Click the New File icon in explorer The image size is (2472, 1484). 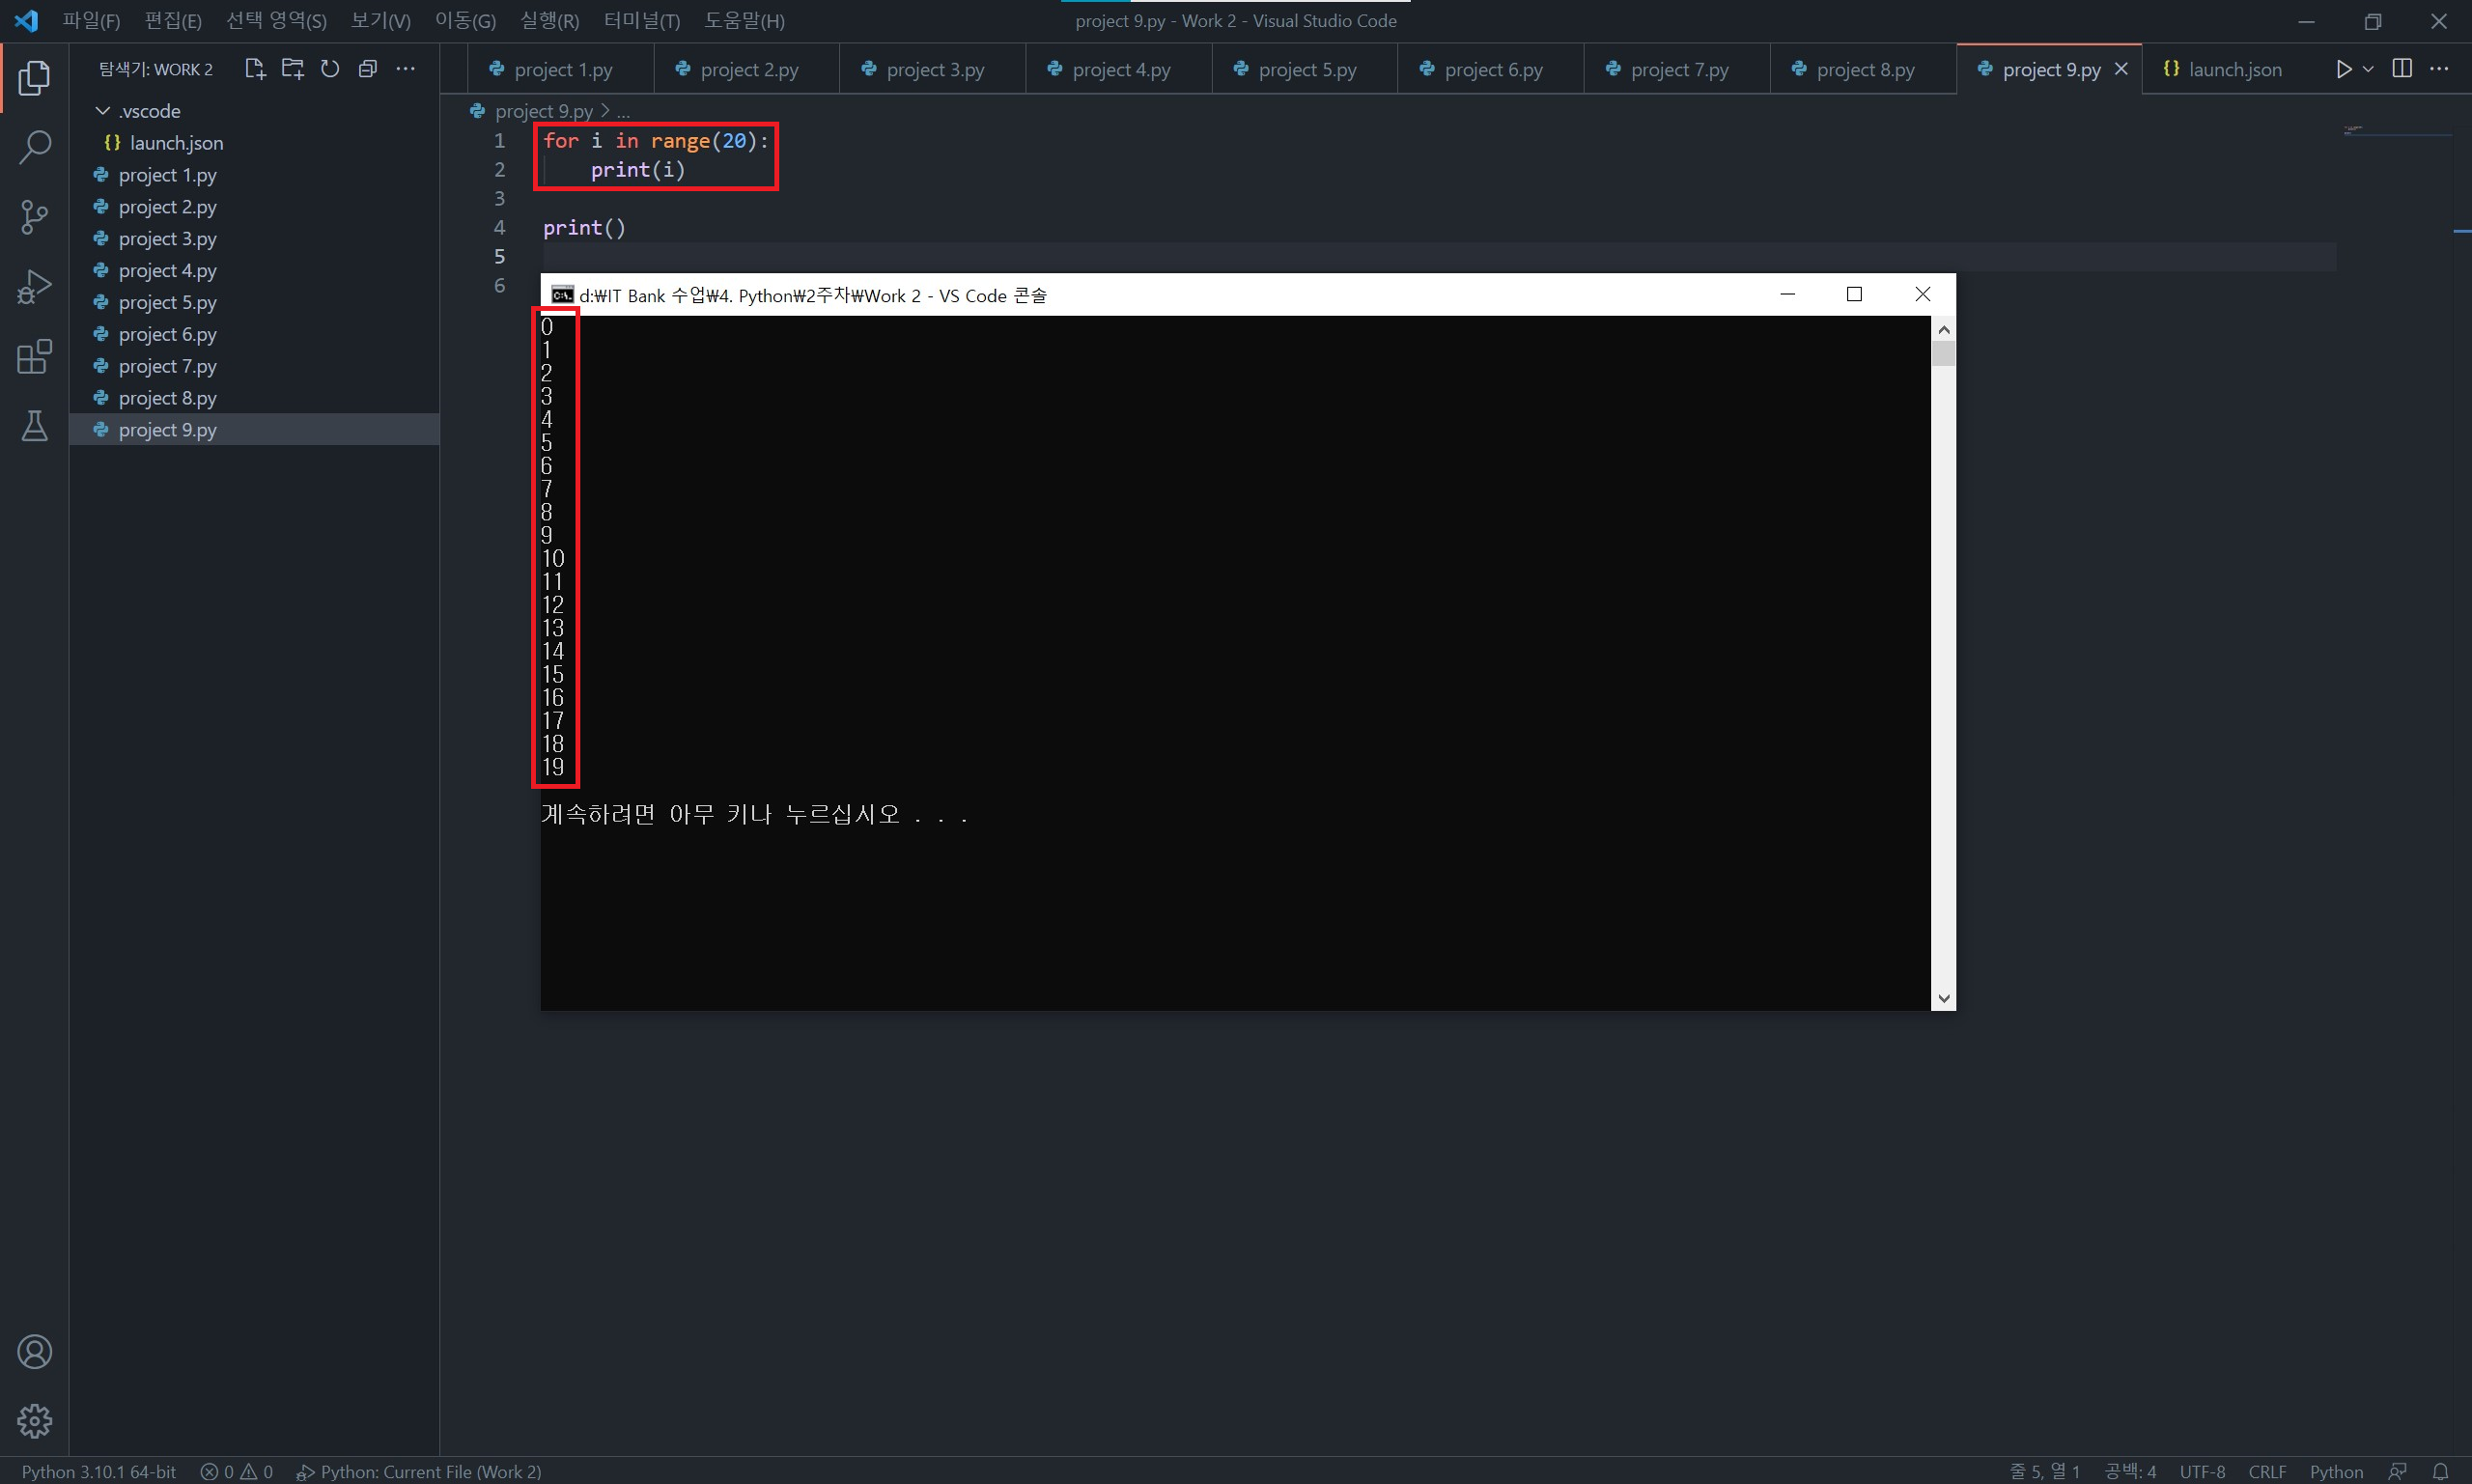point(254,69)
